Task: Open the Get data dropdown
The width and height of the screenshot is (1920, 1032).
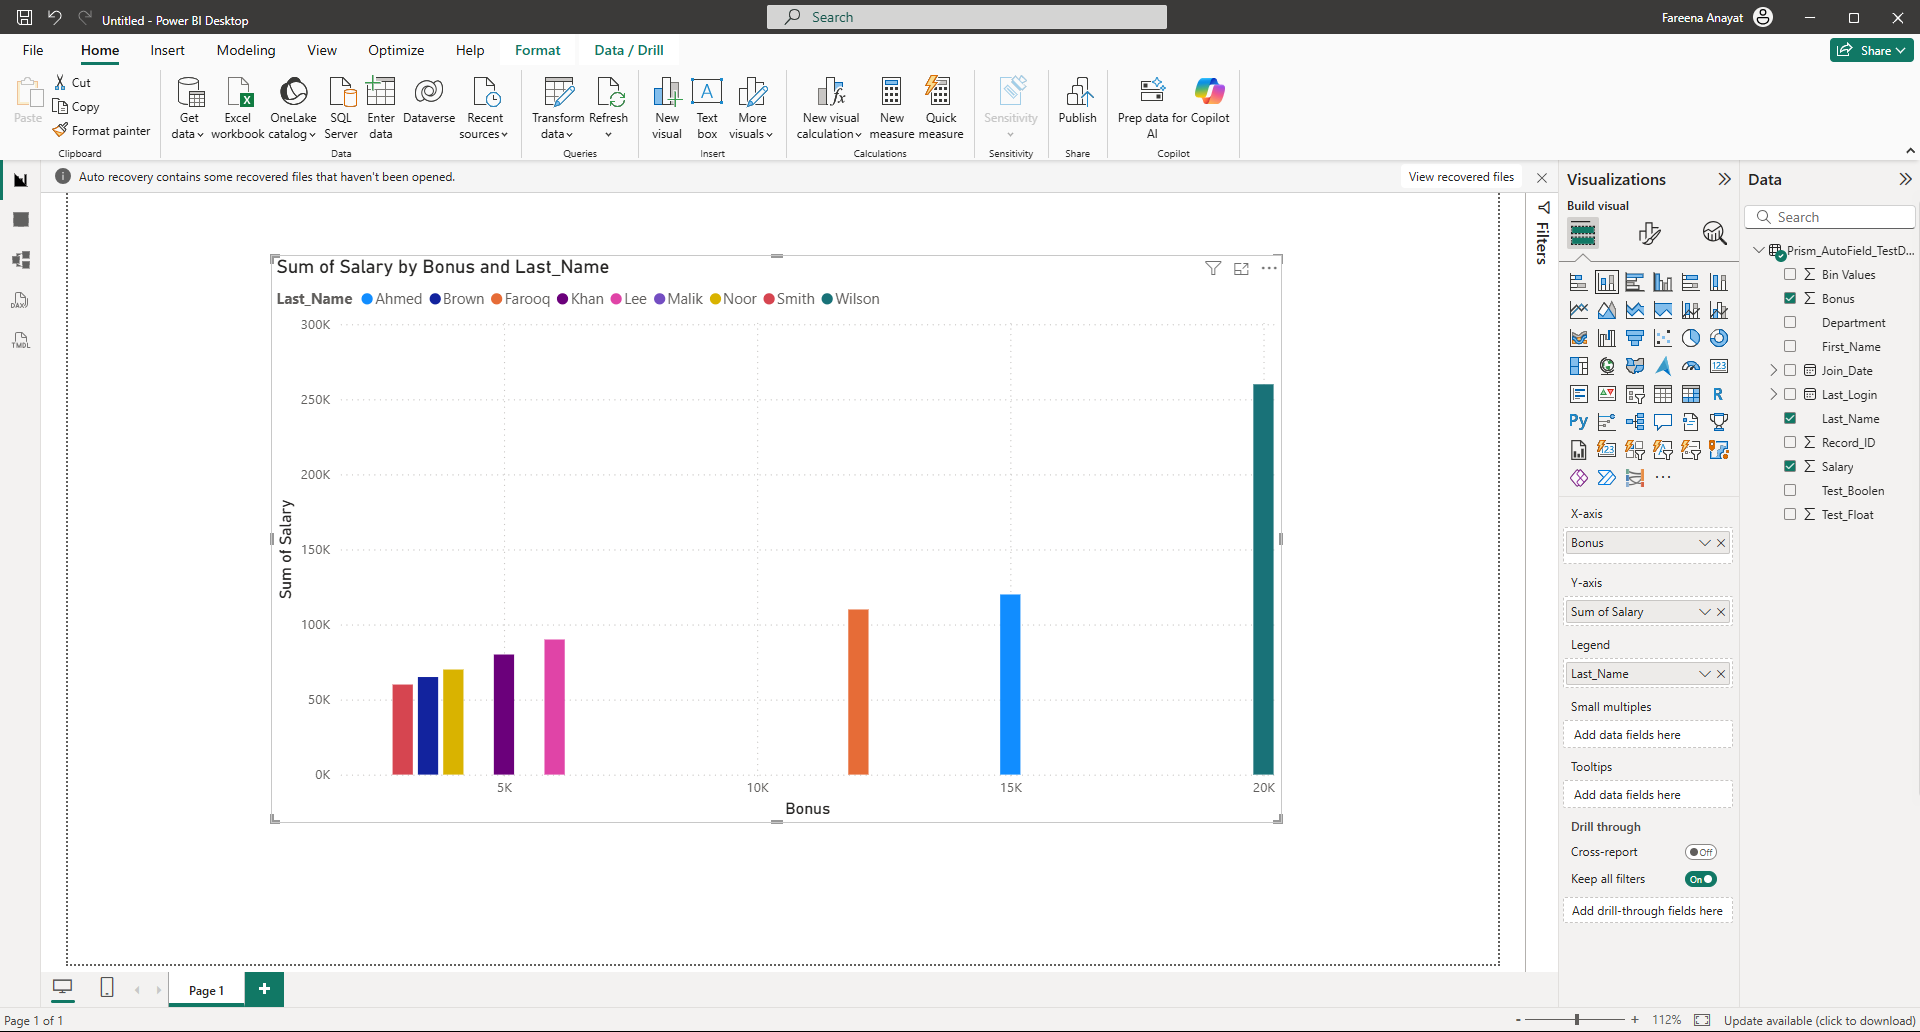Action: click(187, 134)
